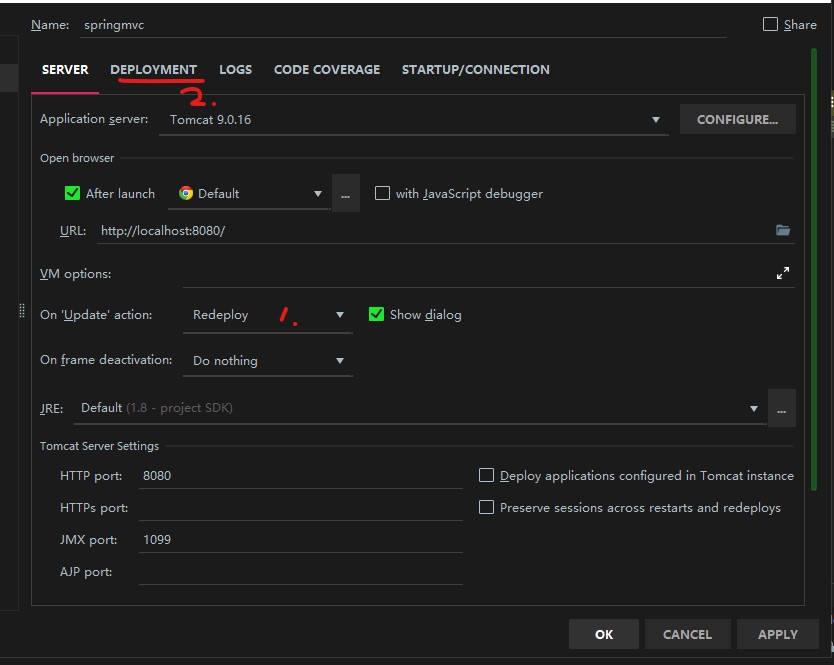Enable Preserve sessions across restarts and redeploys
This screenshot has width=834, height=665.
[x=486, y=507]
